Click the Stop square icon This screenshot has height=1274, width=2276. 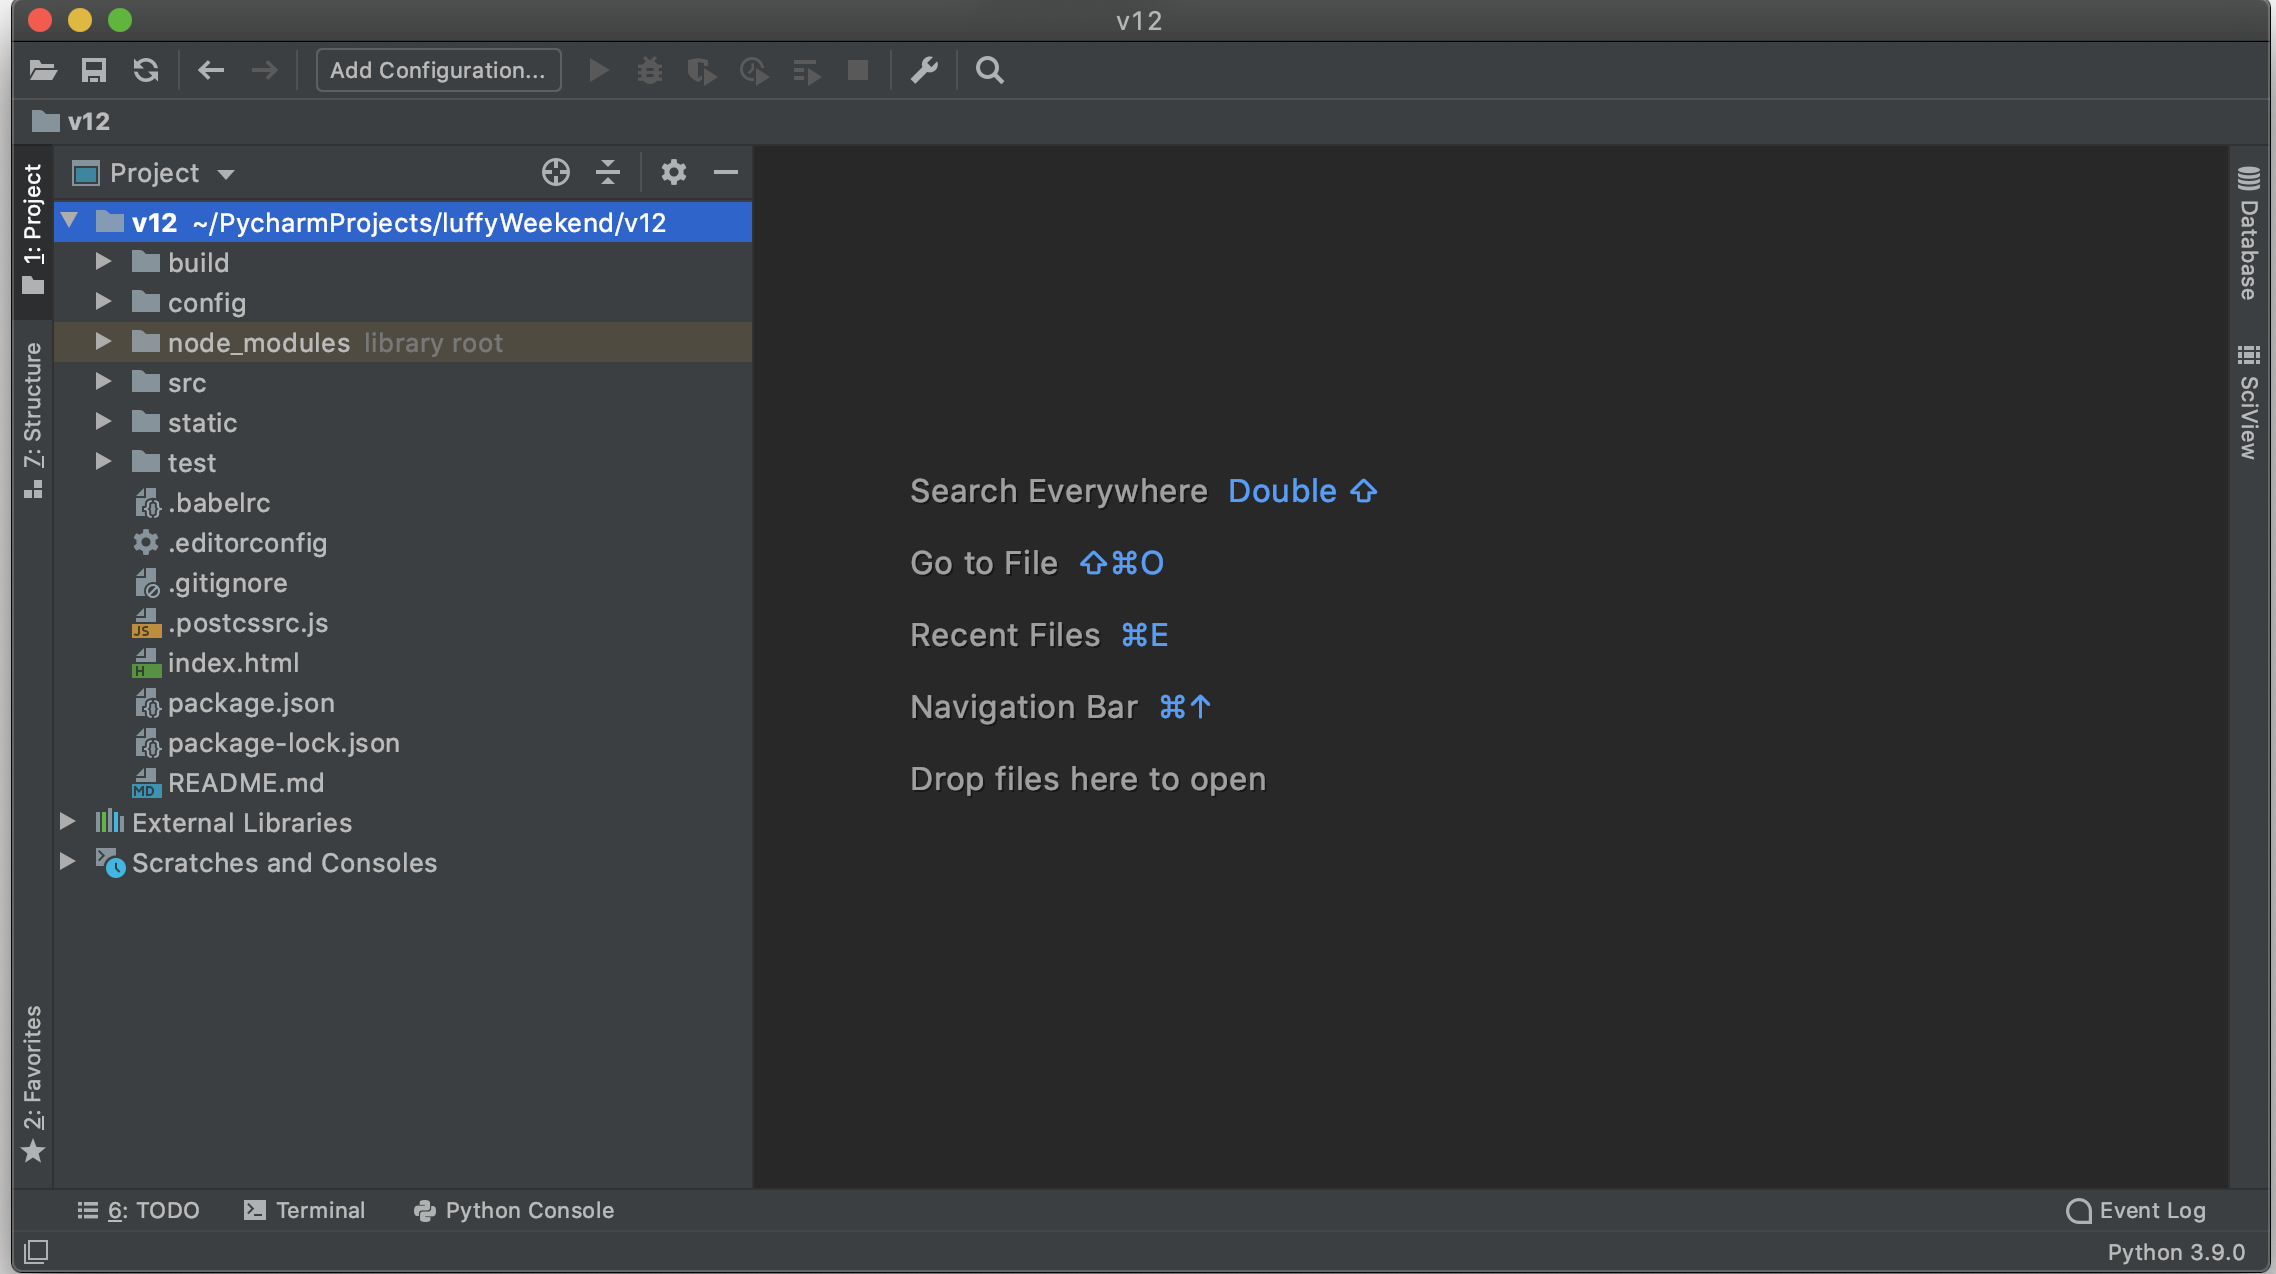pos(858,70)
